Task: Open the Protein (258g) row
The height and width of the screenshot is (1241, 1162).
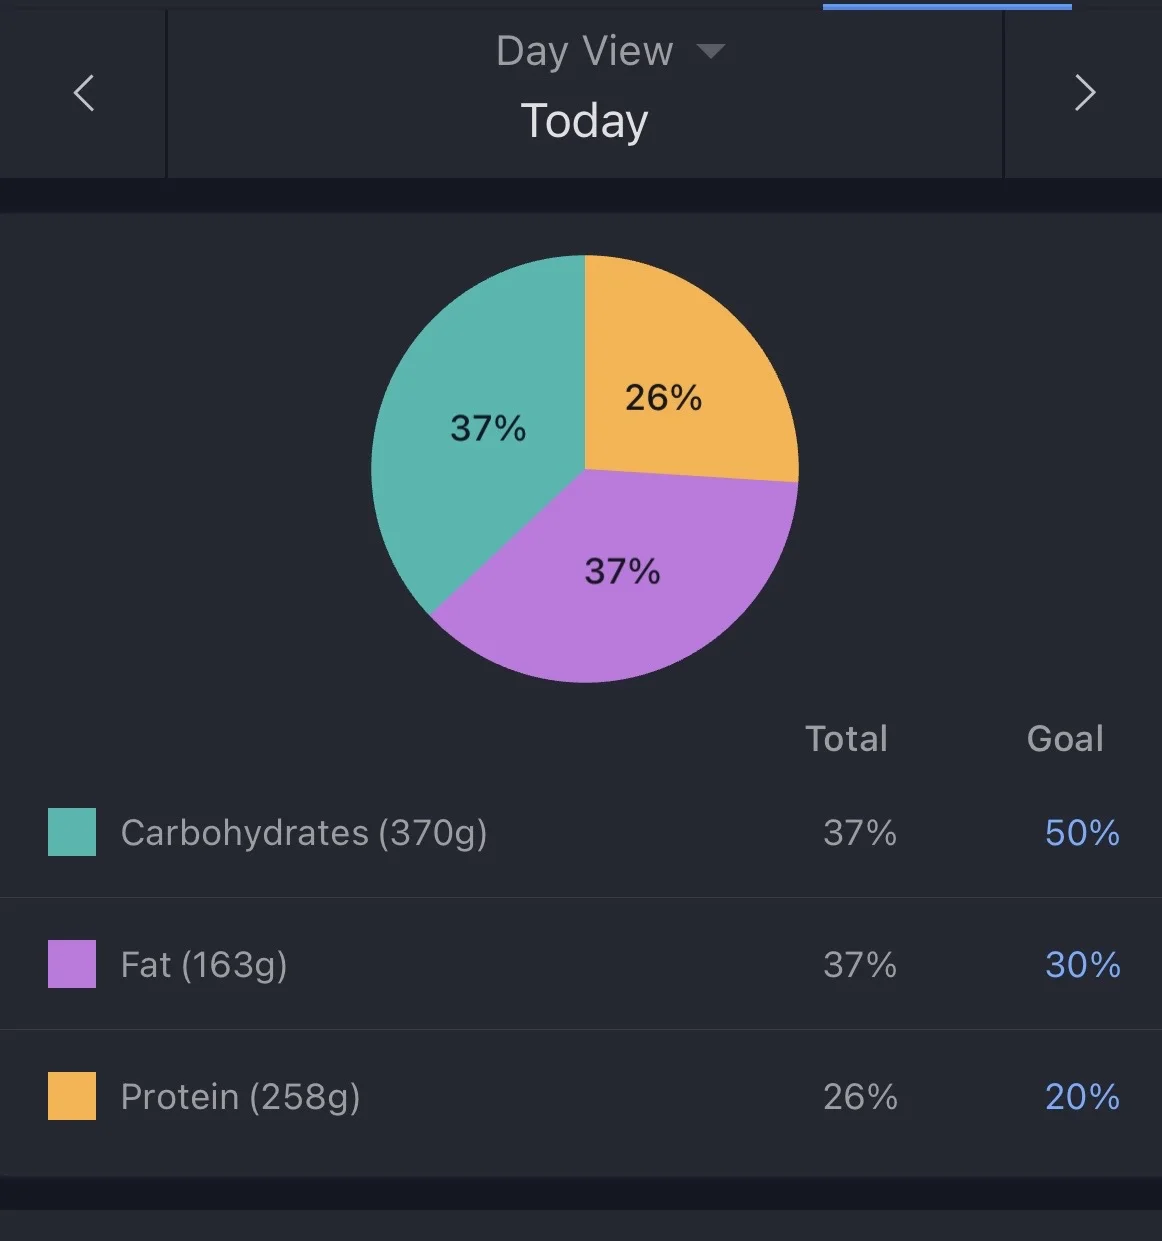Action: 240,1097
